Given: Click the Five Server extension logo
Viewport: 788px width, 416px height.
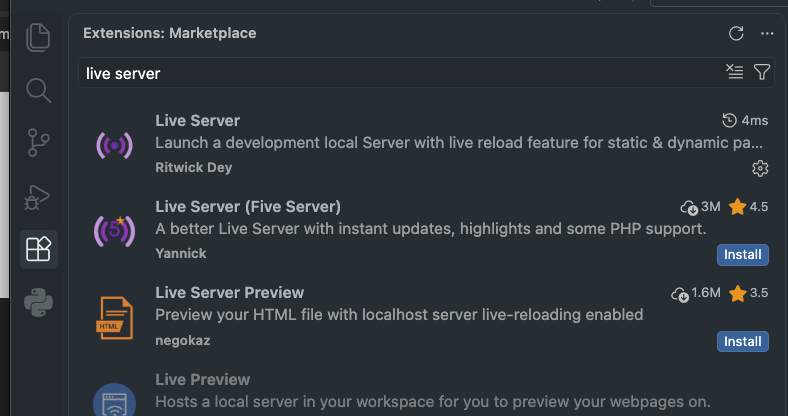Looking at the screenshot, I should coord(115,231).
